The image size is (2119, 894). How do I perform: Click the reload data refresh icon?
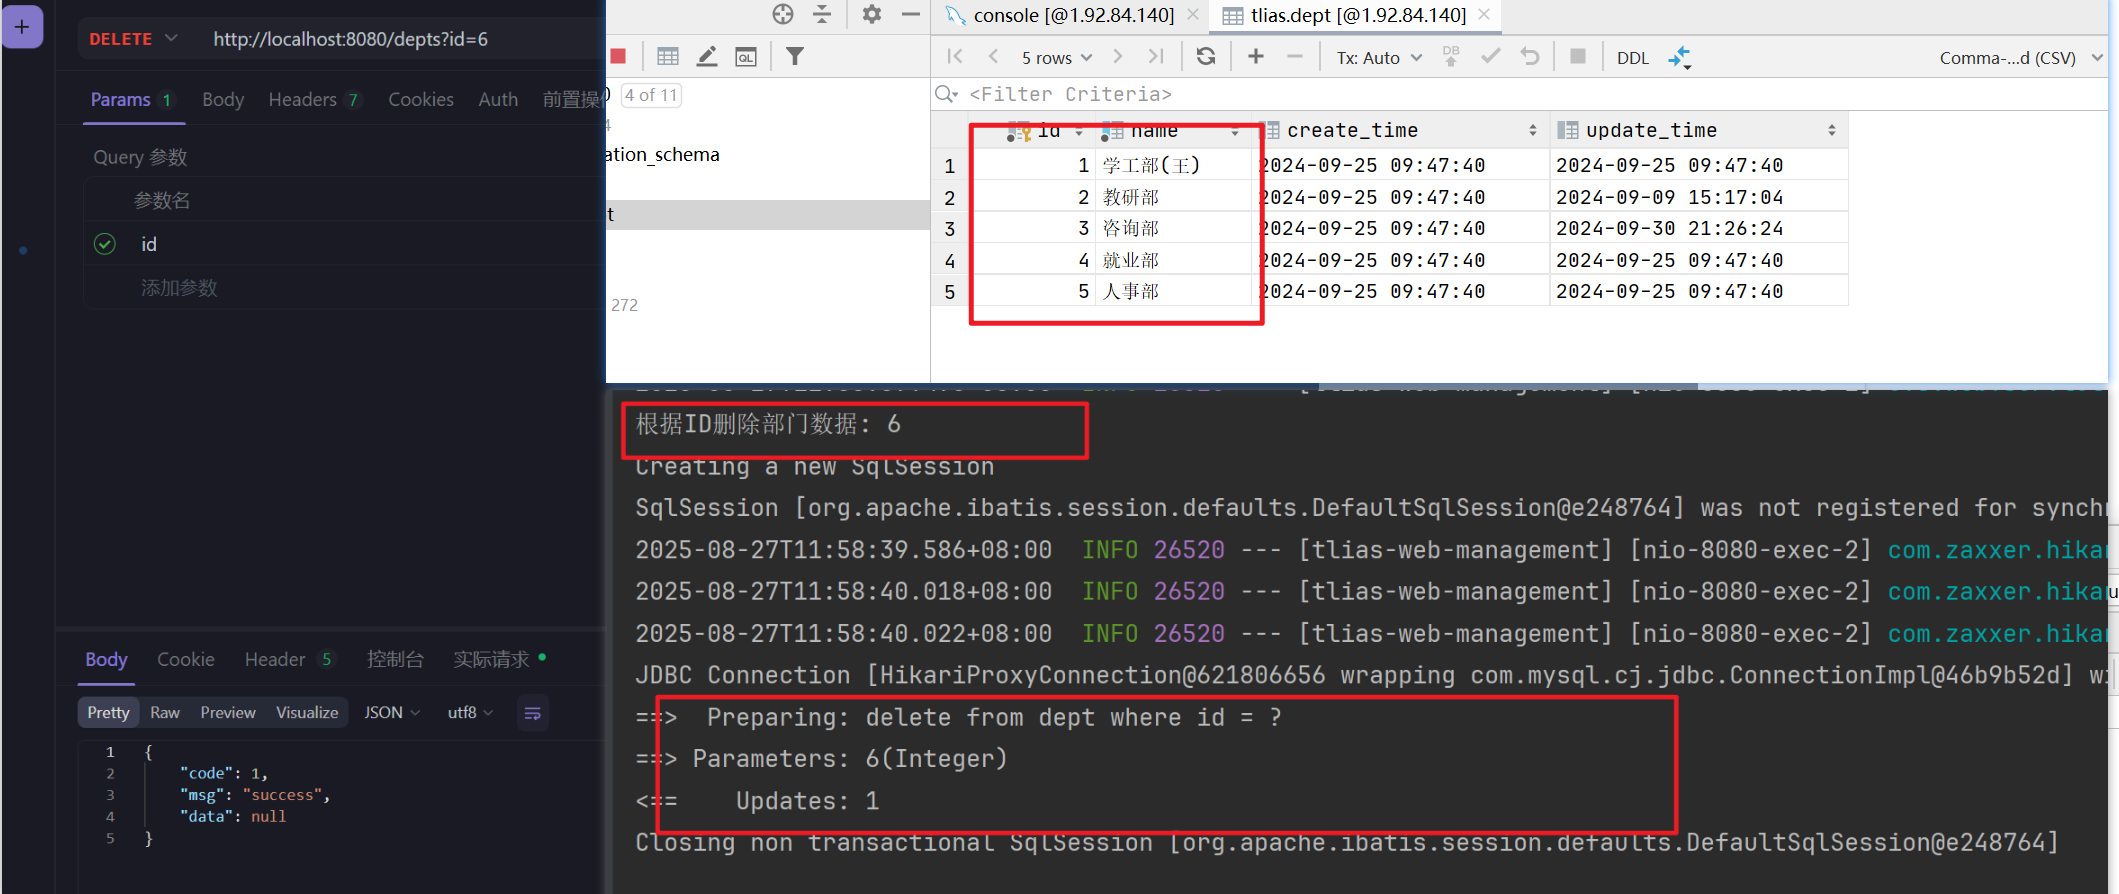point(1206,57)
